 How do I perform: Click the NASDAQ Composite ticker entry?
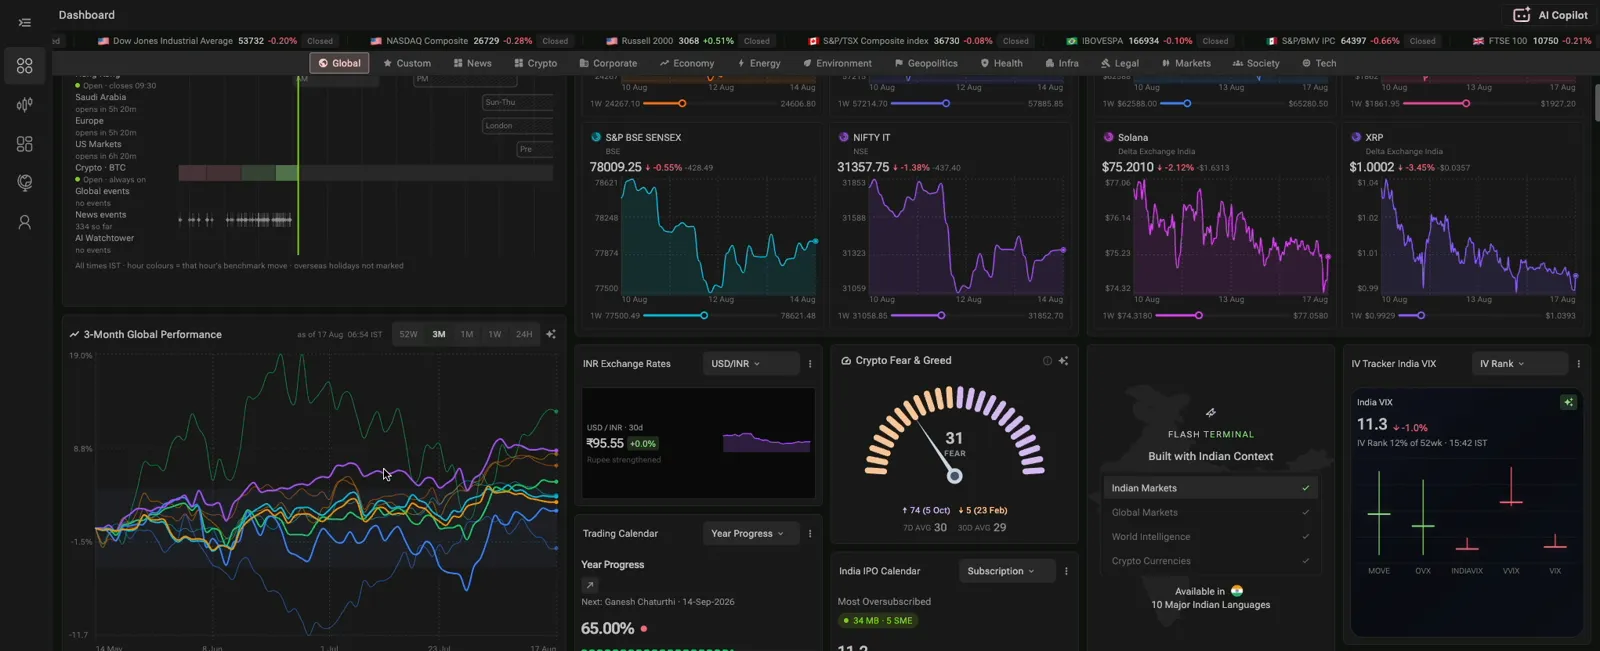point(470,41)
